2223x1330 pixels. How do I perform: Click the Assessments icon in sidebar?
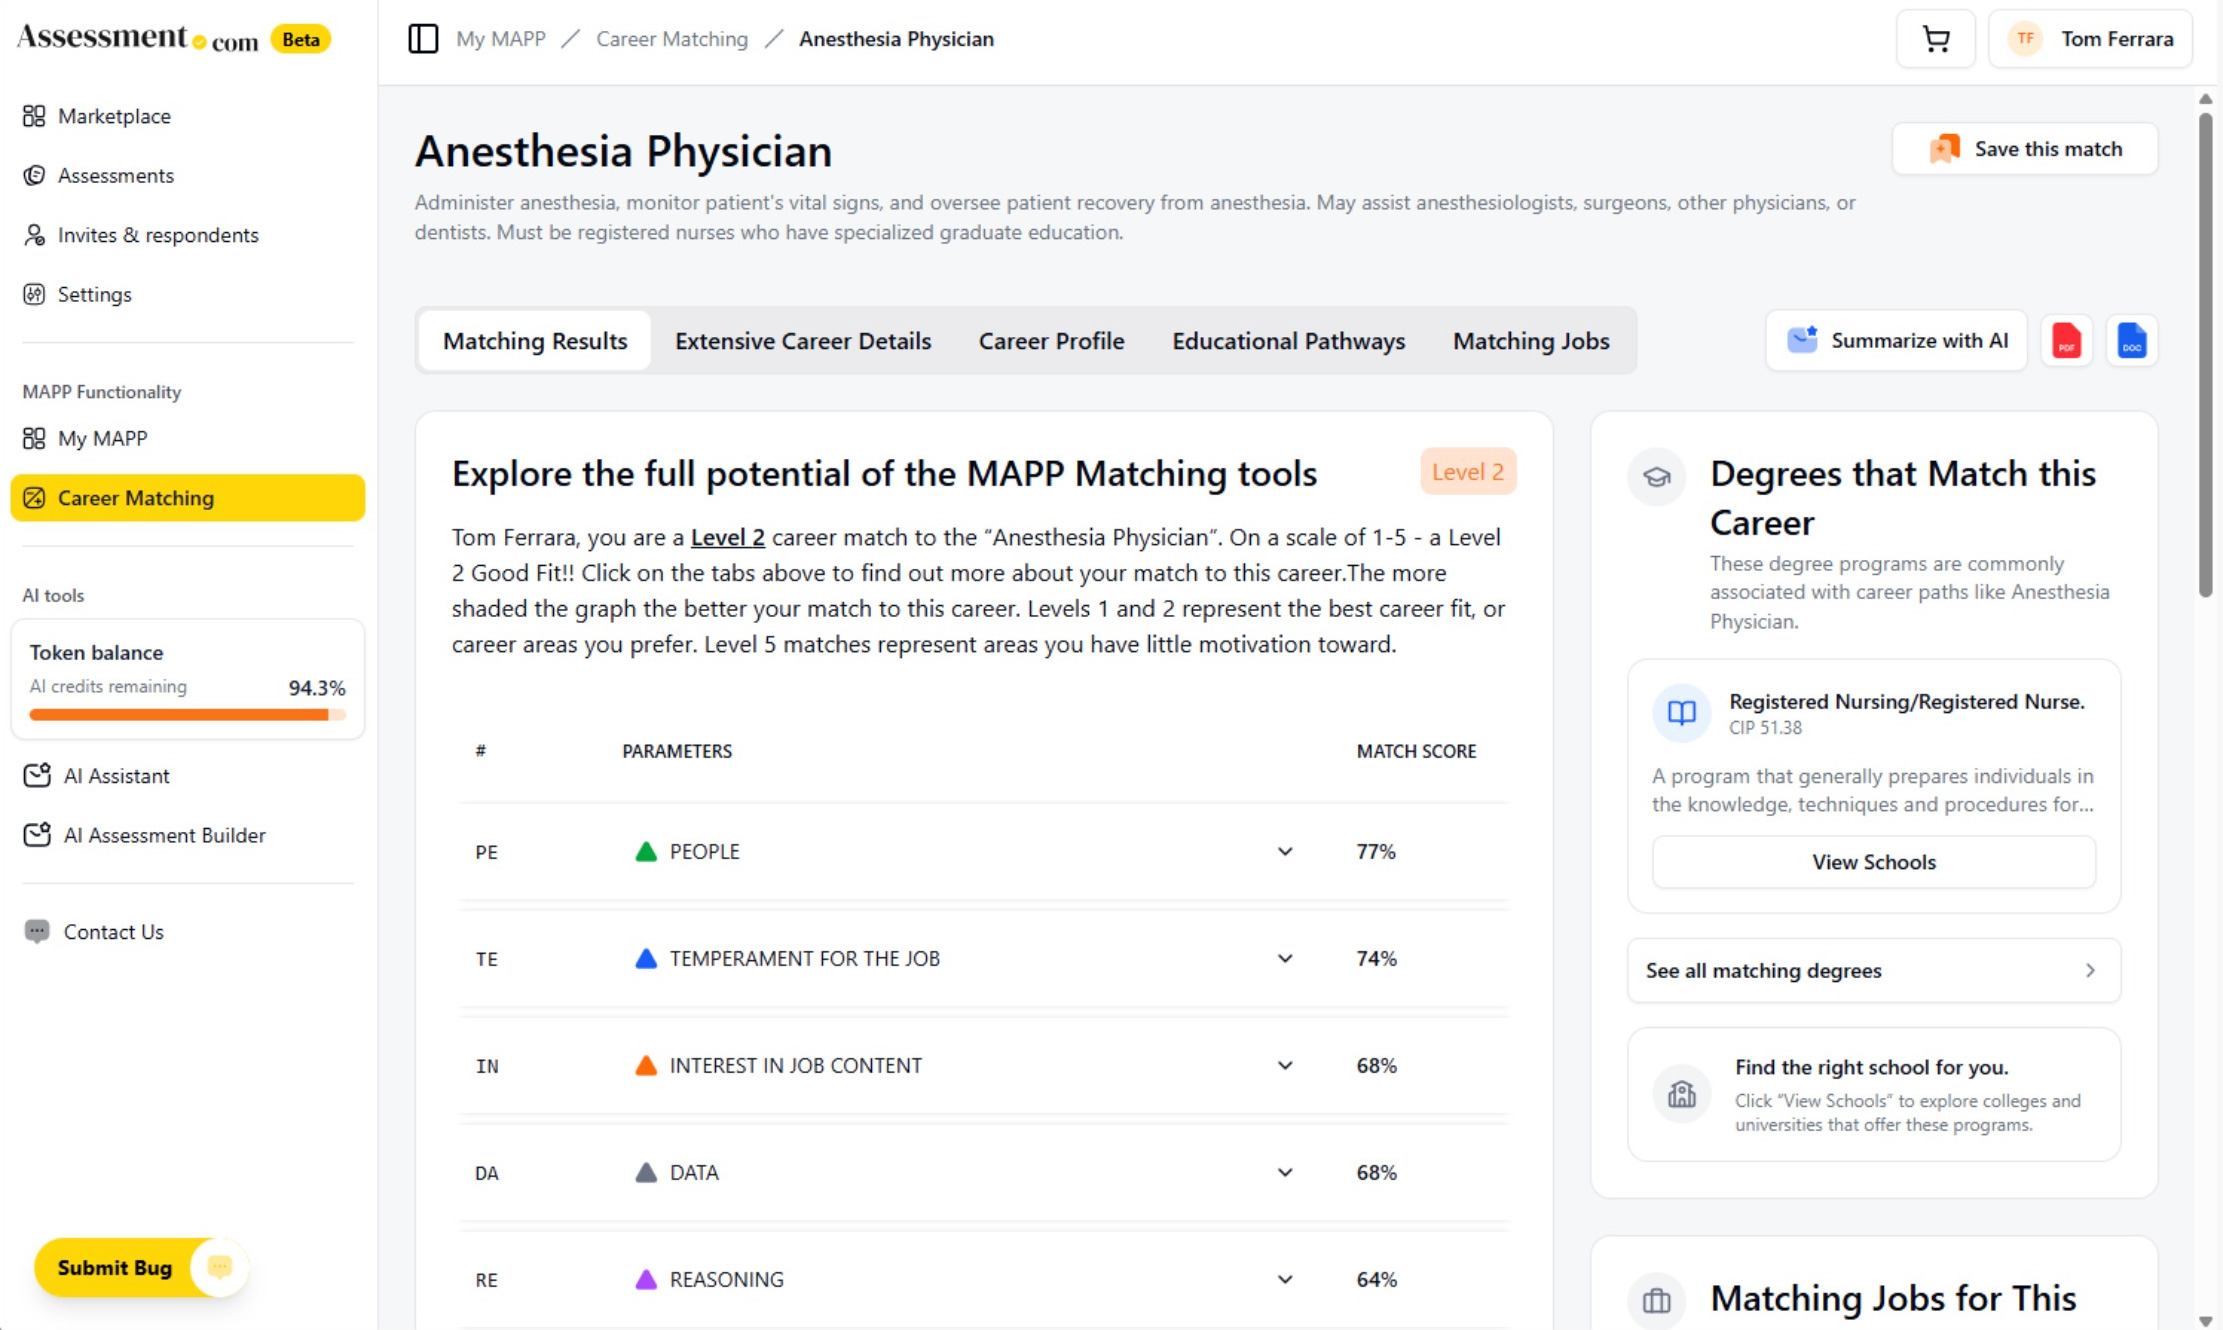pos(34,175)
